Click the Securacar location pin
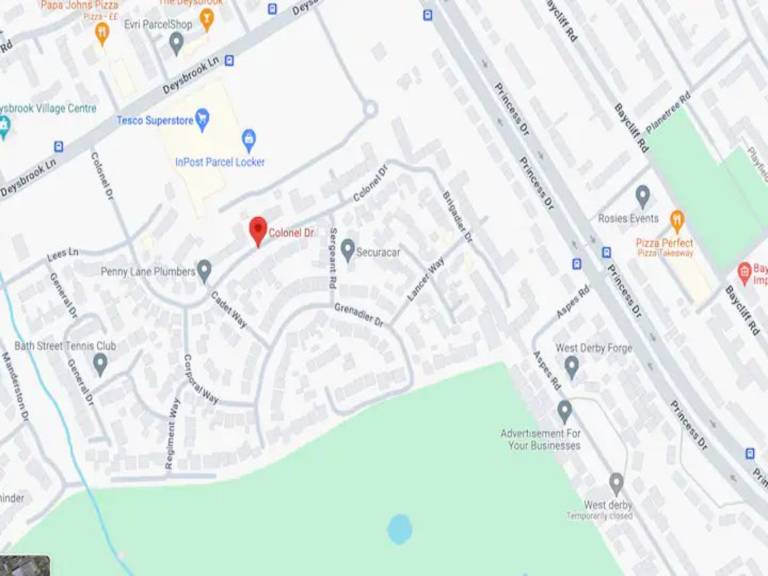 (348, 250)
